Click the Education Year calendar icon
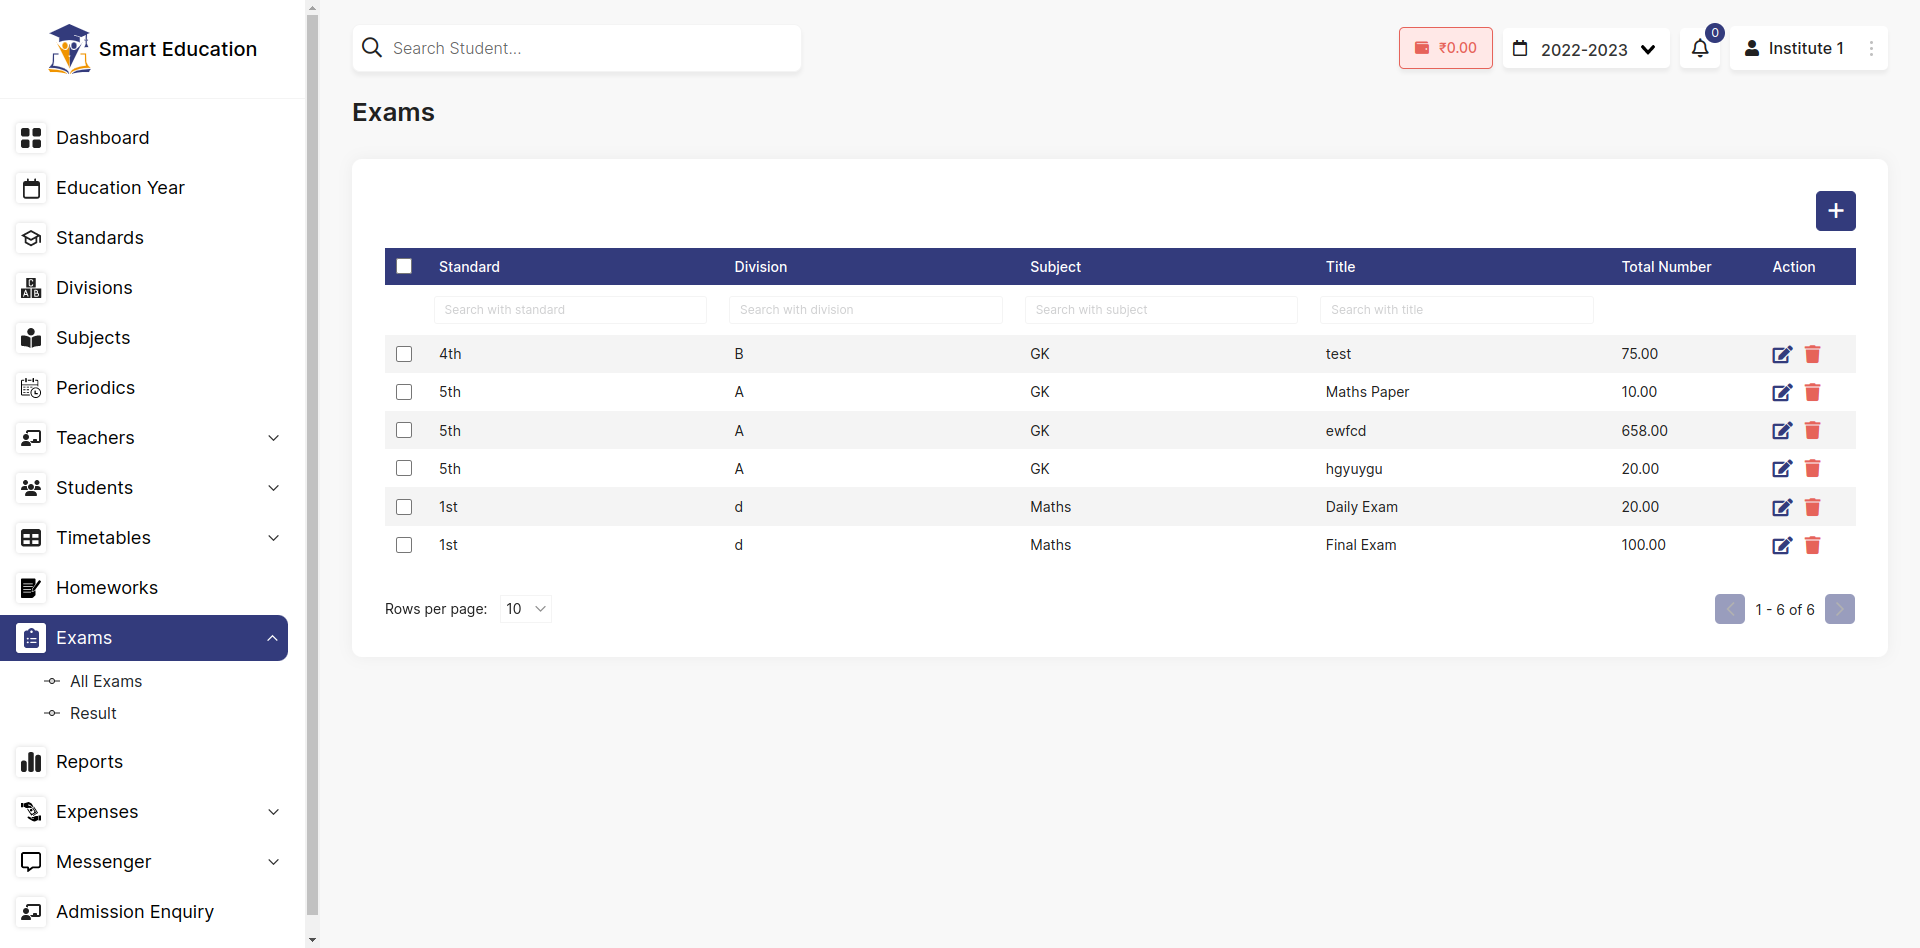Viewport: 1920px width, 948px height. (32, 188)
